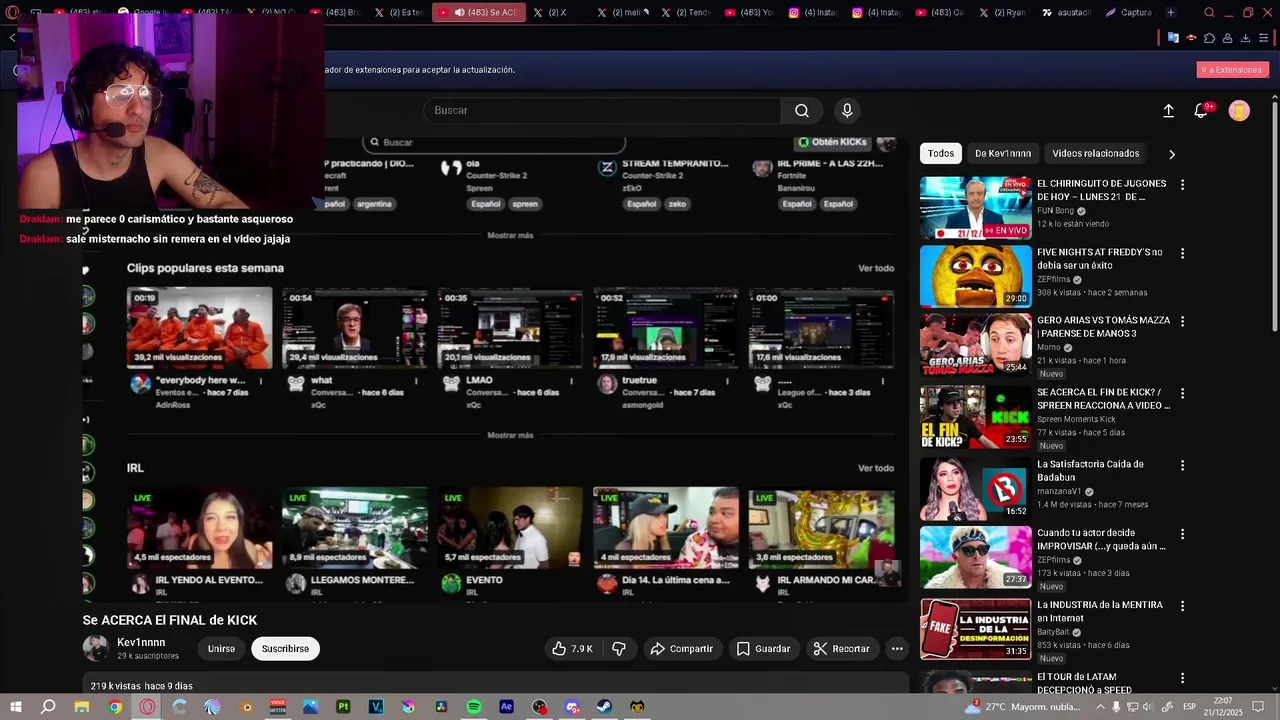
Task: Click La Industria de la Mentira title
Action: [1100, 611]
